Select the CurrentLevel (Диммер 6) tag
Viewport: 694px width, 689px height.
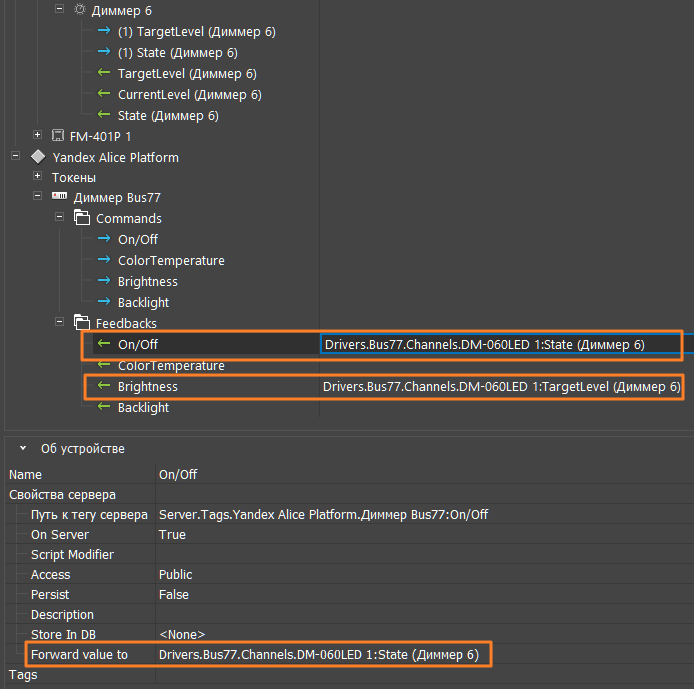point(189,95)
